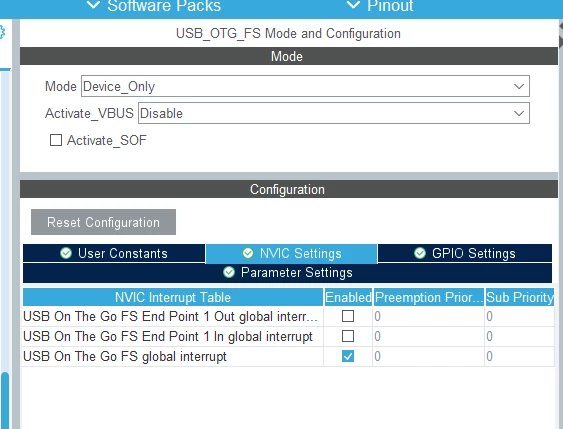Click preemption priority value for End Point 1 In row
The height and width of the screenshot is (429, 563).
pyautogui.click(x=429, y=336)
